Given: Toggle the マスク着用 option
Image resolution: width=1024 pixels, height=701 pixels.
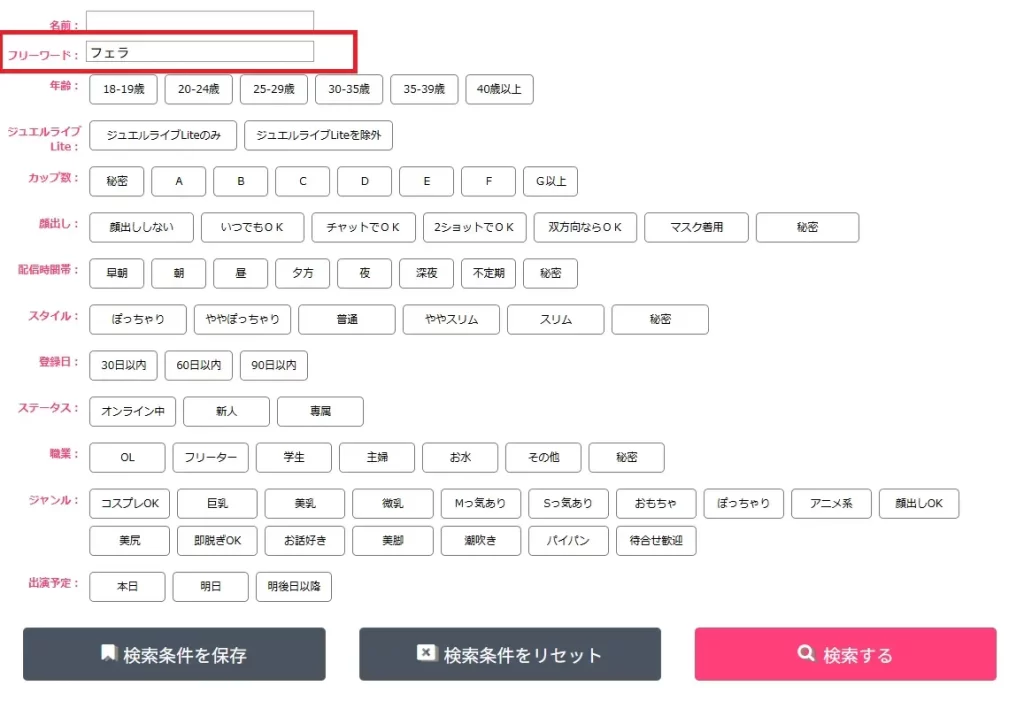Looking at the screenshot, I should click(x=697, y=227).
